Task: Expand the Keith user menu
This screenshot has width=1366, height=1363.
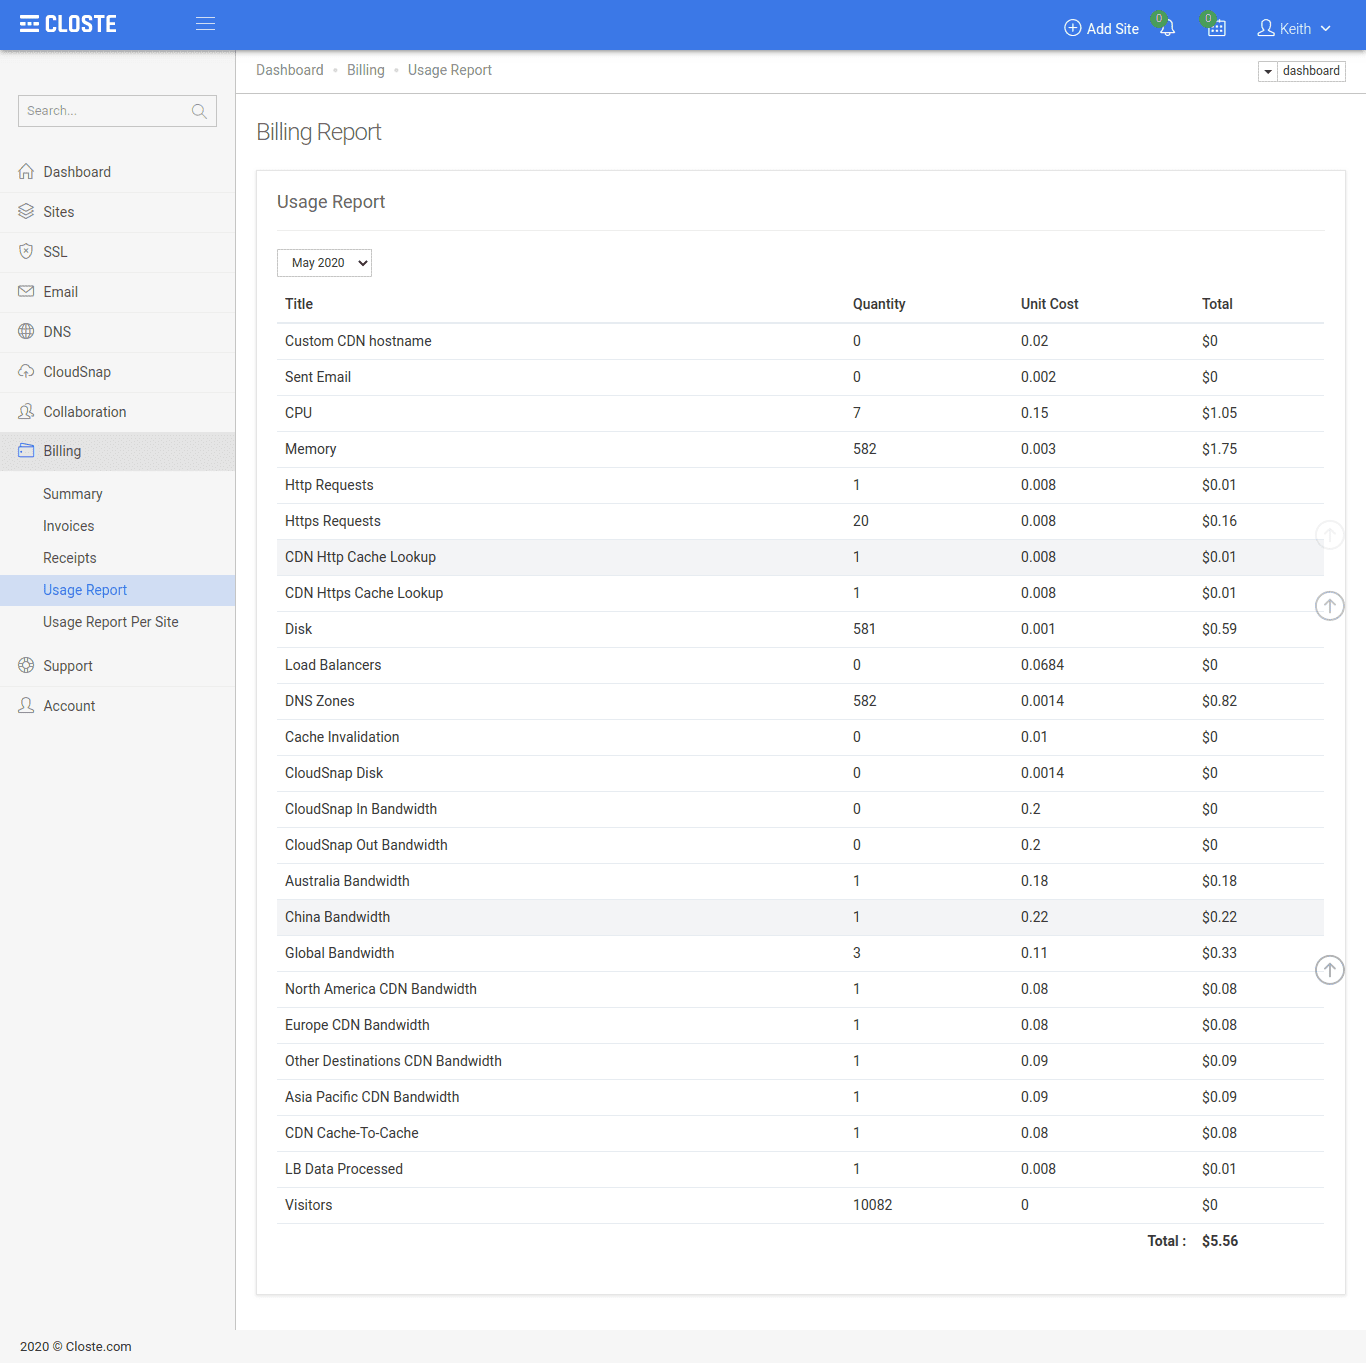Action: pos(1294,28)
